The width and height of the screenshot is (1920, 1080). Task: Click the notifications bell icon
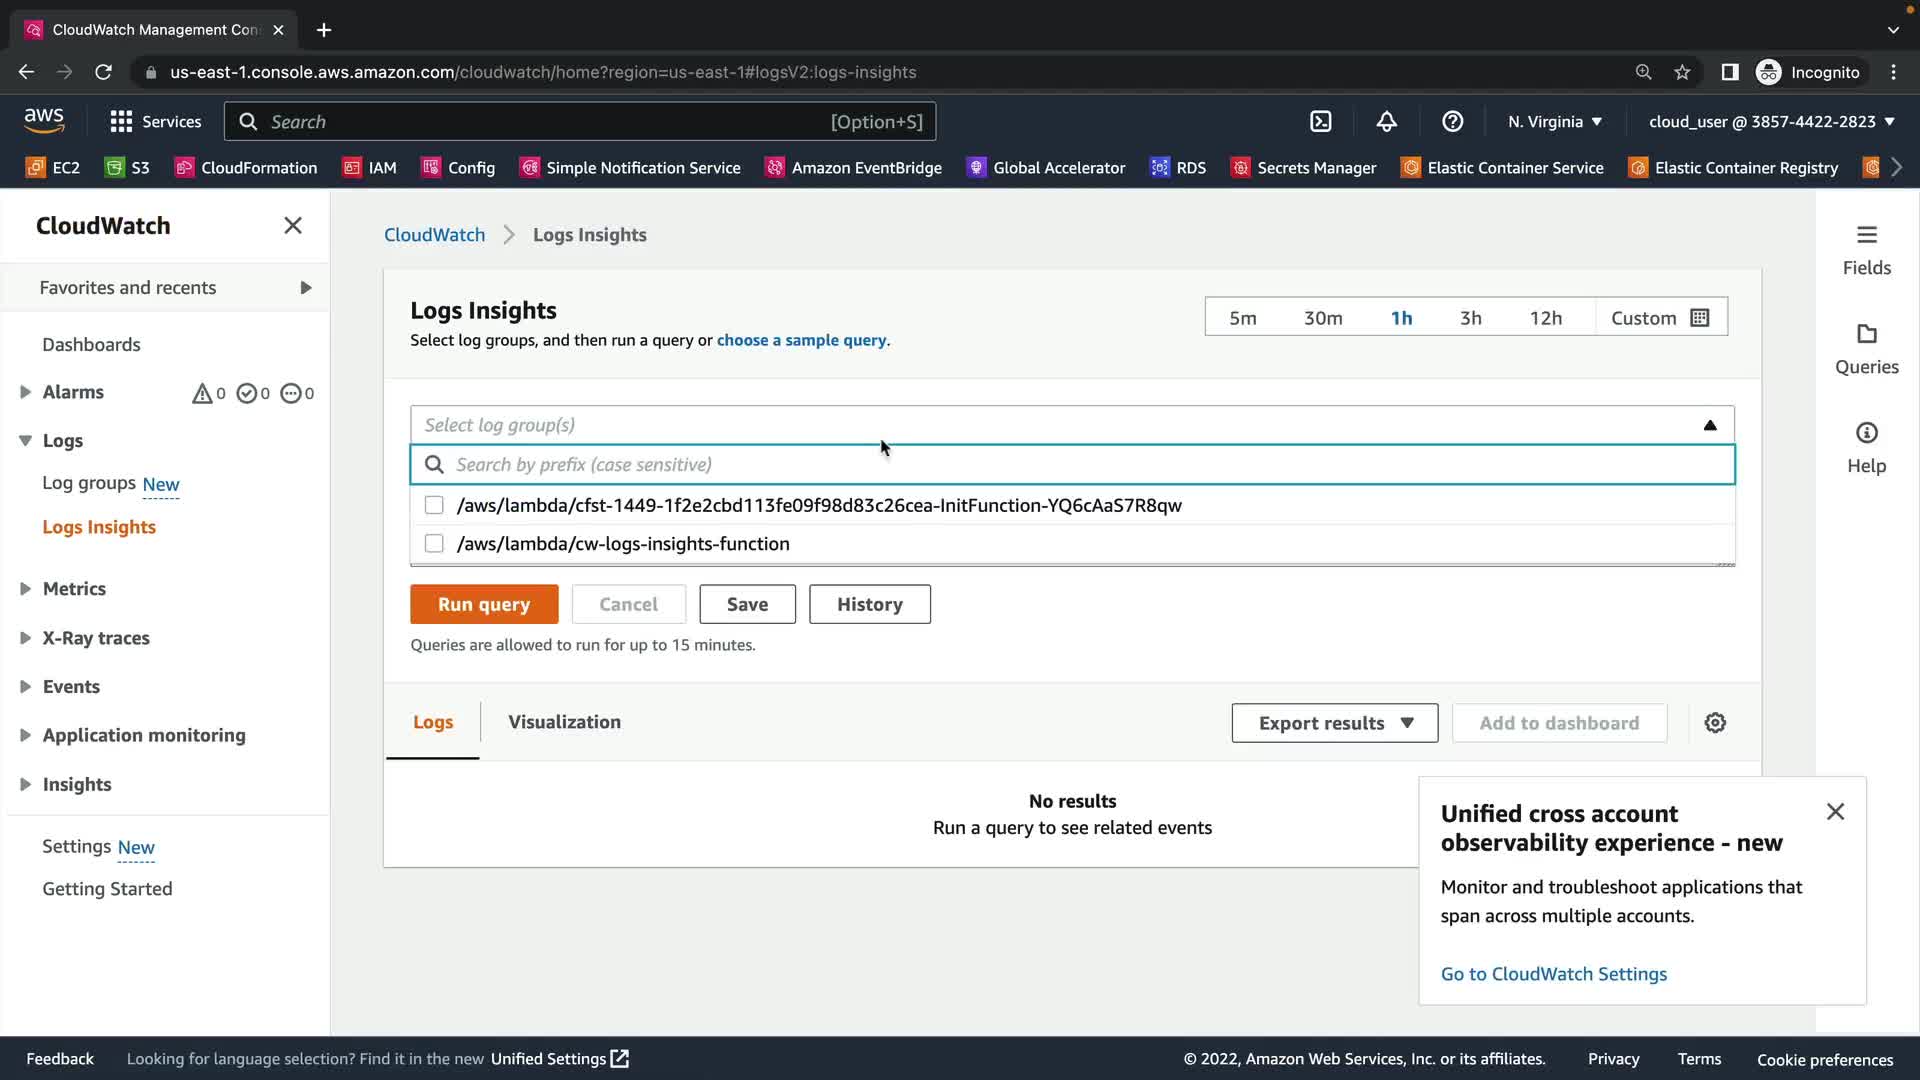(1386, 122)
